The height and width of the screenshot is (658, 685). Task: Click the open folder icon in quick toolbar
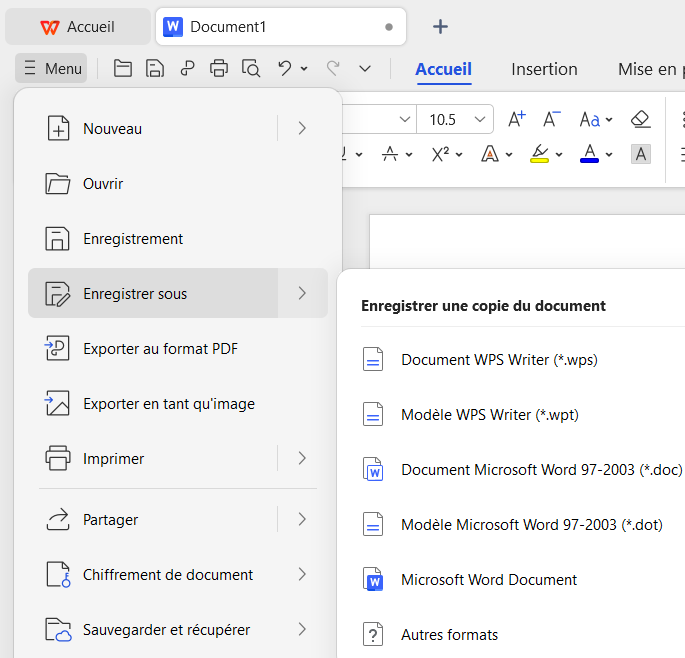[123, 69]
